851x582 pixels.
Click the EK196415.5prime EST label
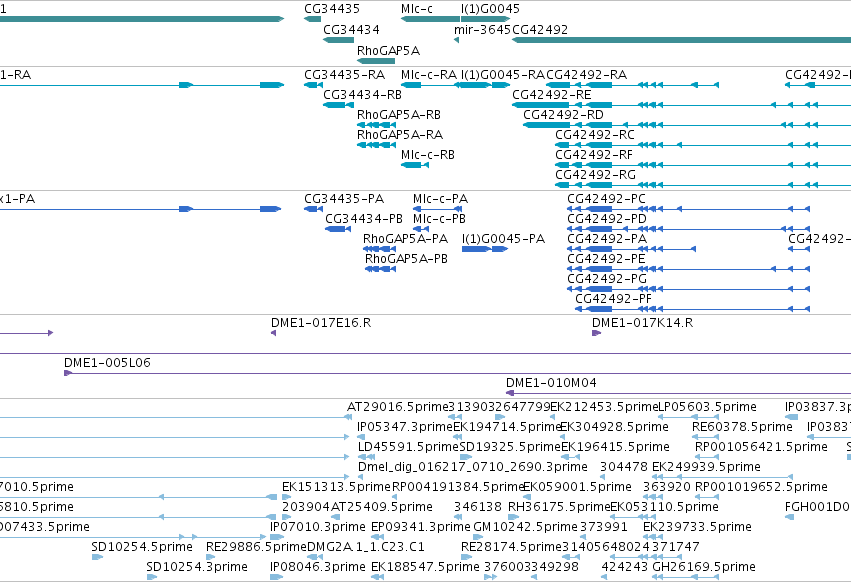pos(615,447)
